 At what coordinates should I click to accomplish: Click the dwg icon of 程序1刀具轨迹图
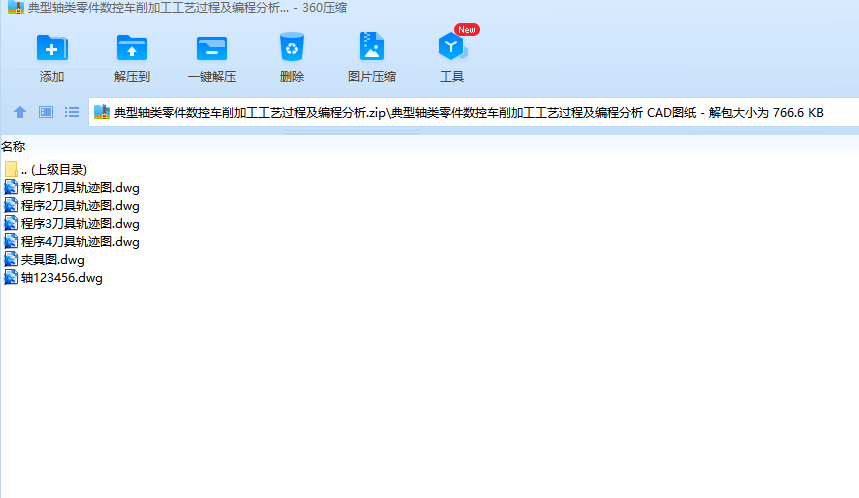coord(11,187)
